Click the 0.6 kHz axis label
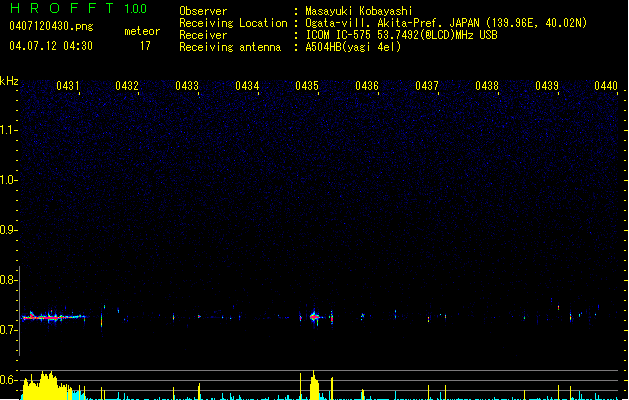 8,380
